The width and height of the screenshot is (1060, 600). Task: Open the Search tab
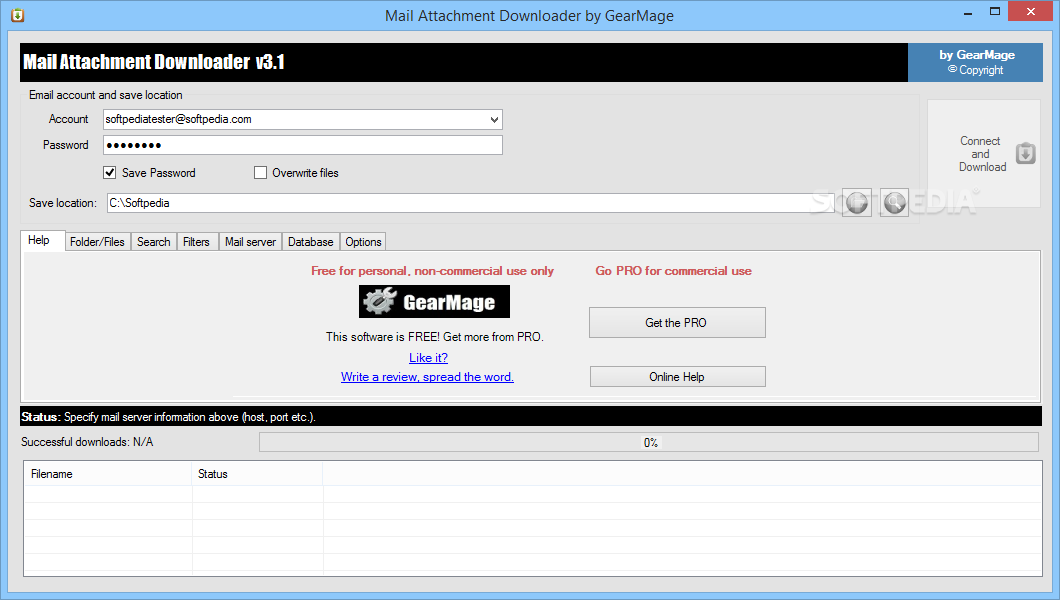coord(153,242)
